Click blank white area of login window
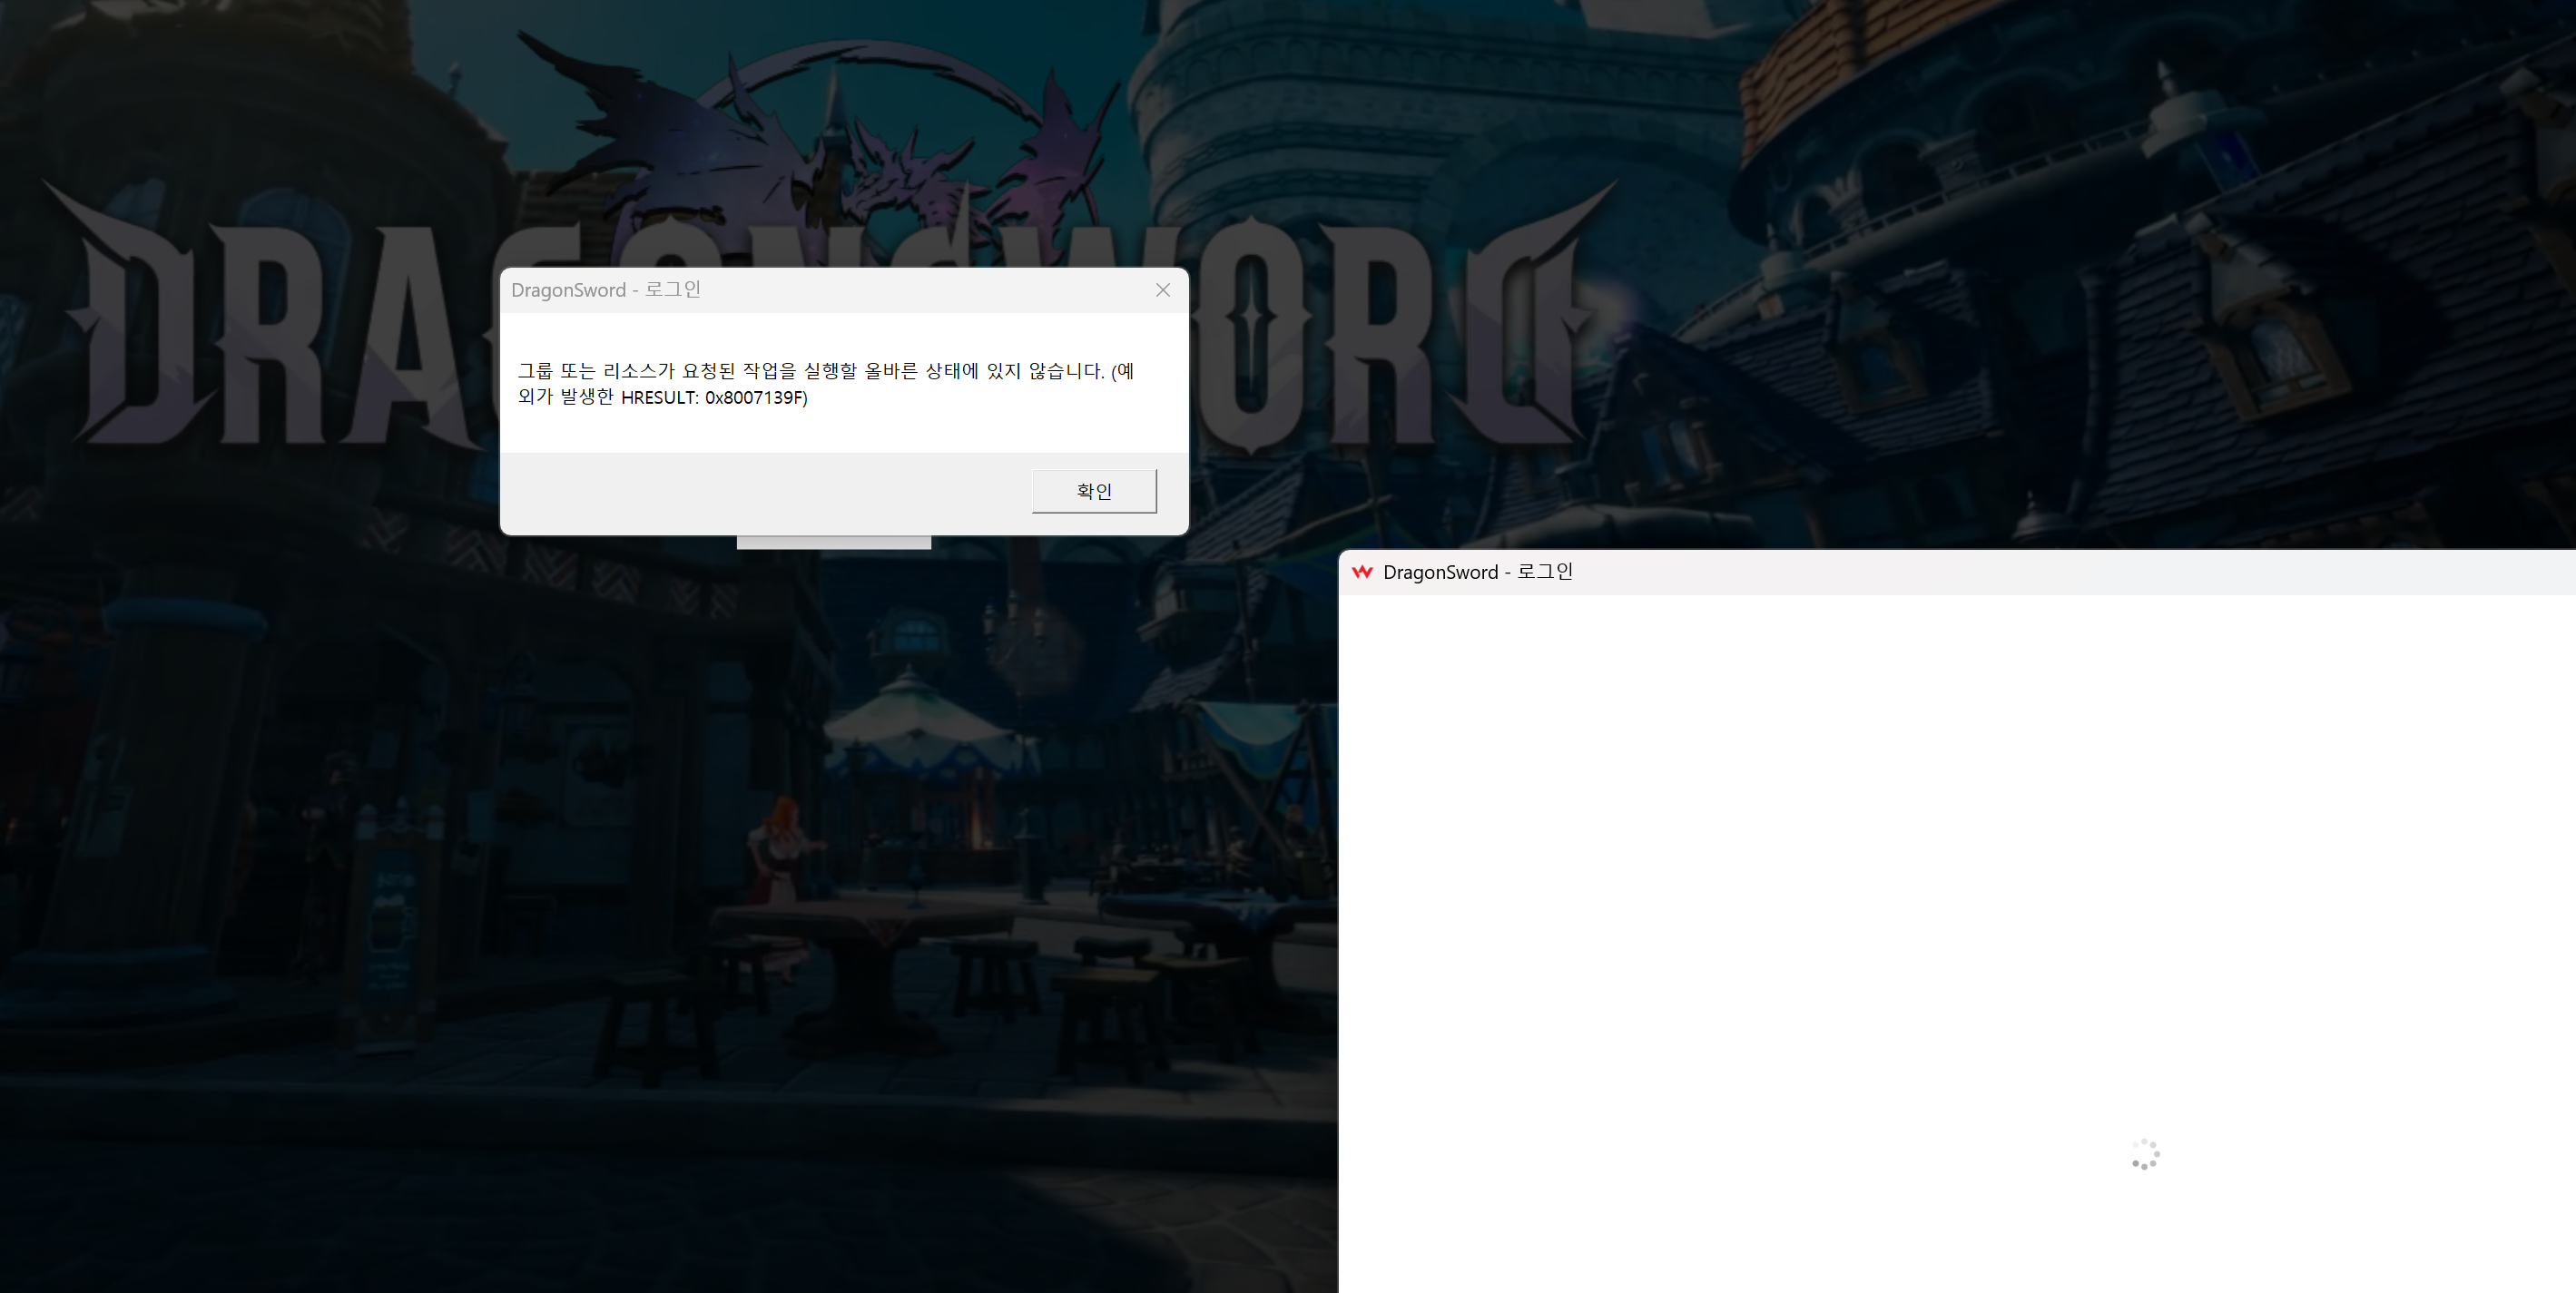 point(1900,850)
